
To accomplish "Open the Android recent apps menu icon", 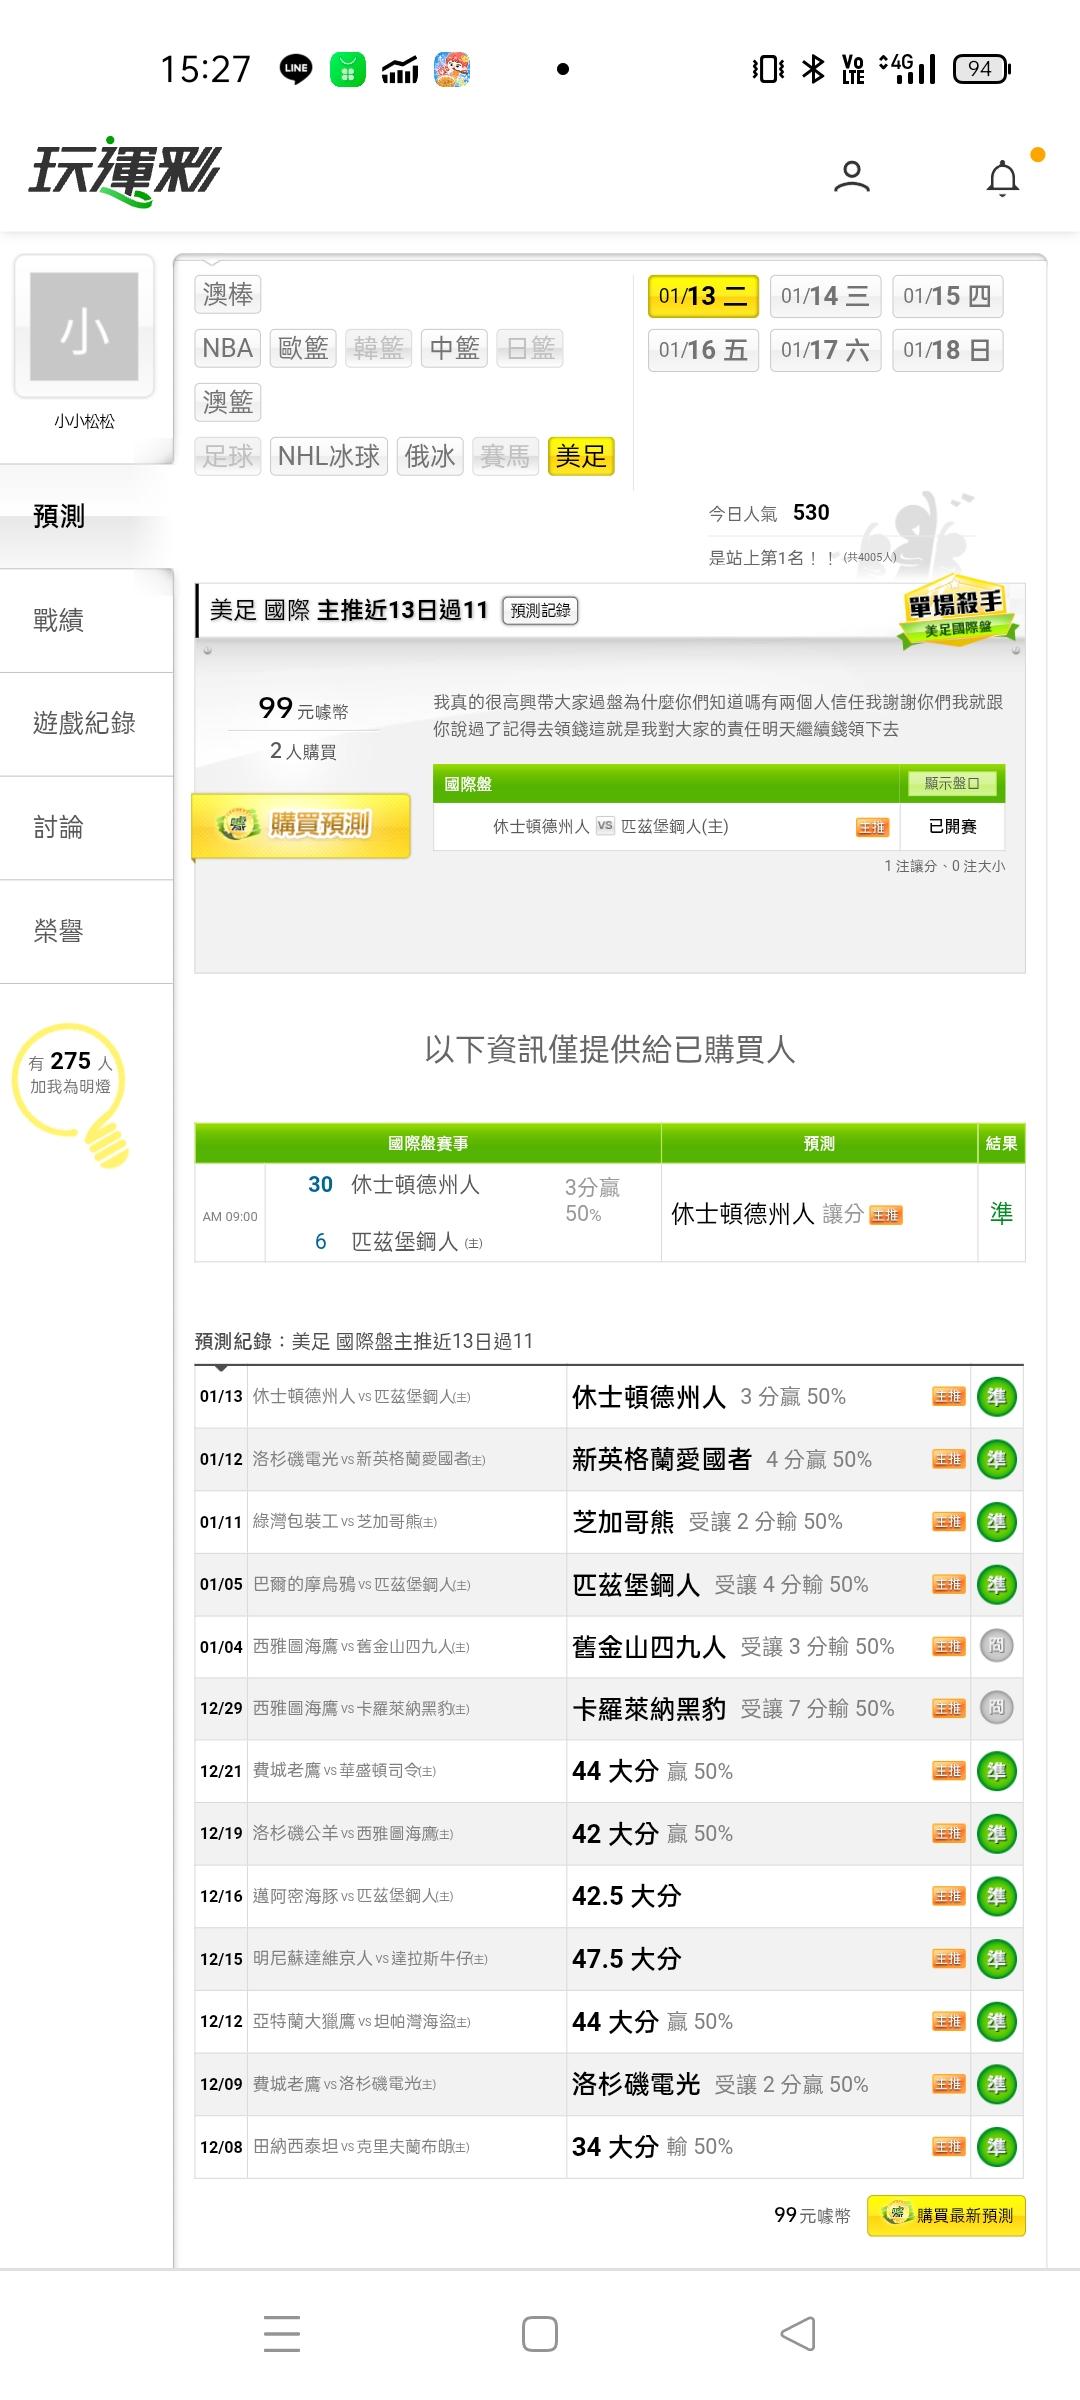I will tap(282, 2334).
